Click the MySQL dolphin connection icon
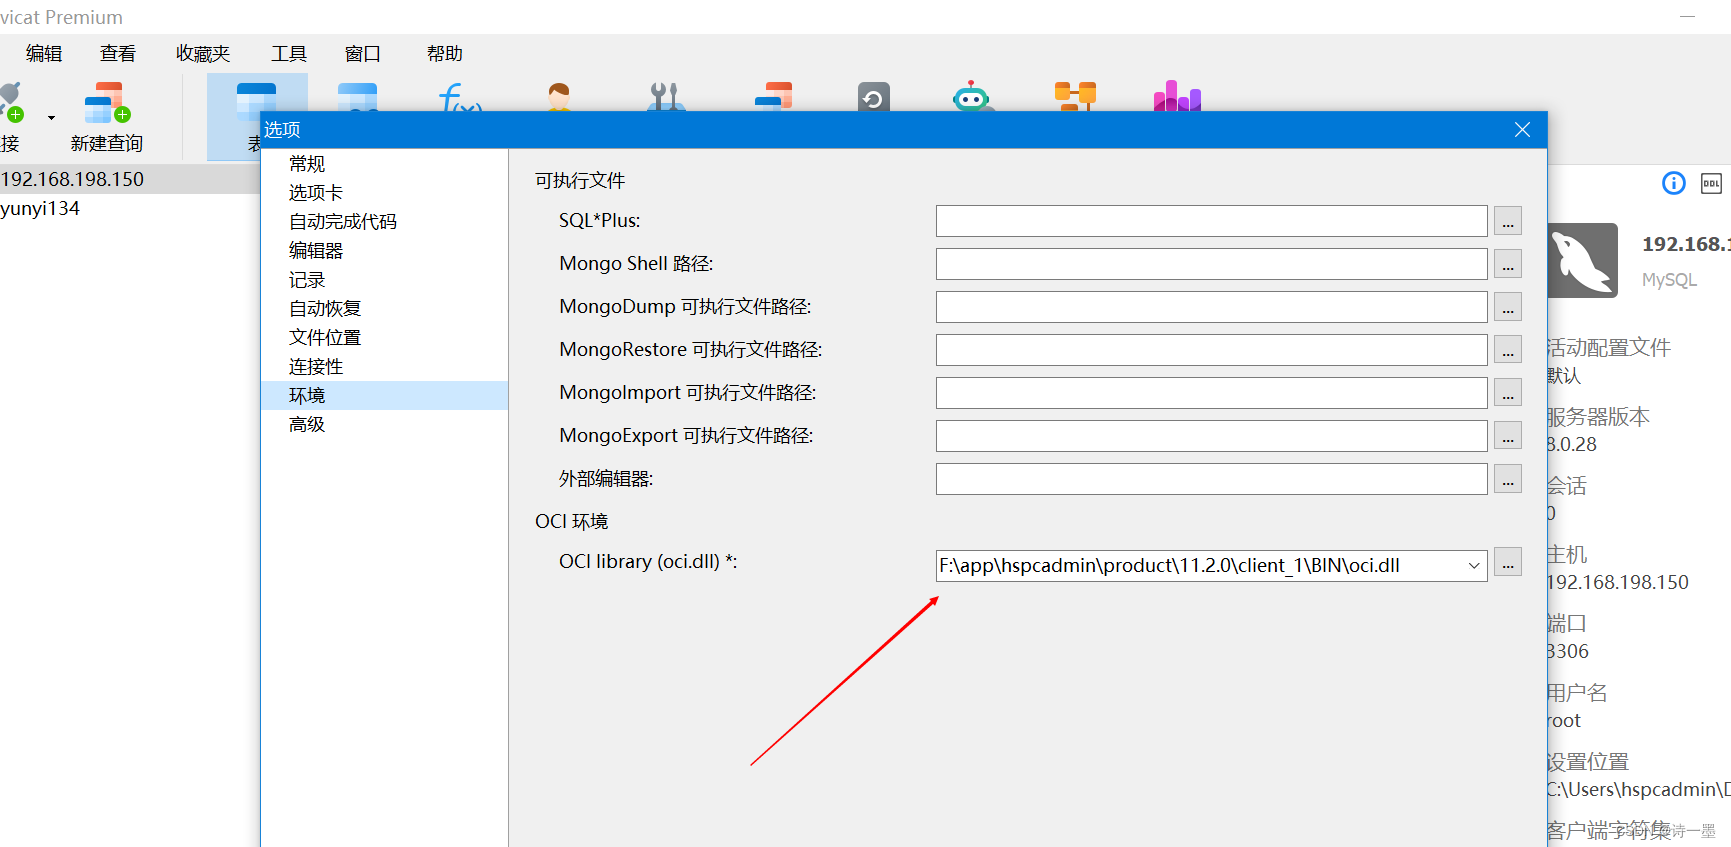This screenshot has width=1731, height=847. click(x=1583, y=260)
